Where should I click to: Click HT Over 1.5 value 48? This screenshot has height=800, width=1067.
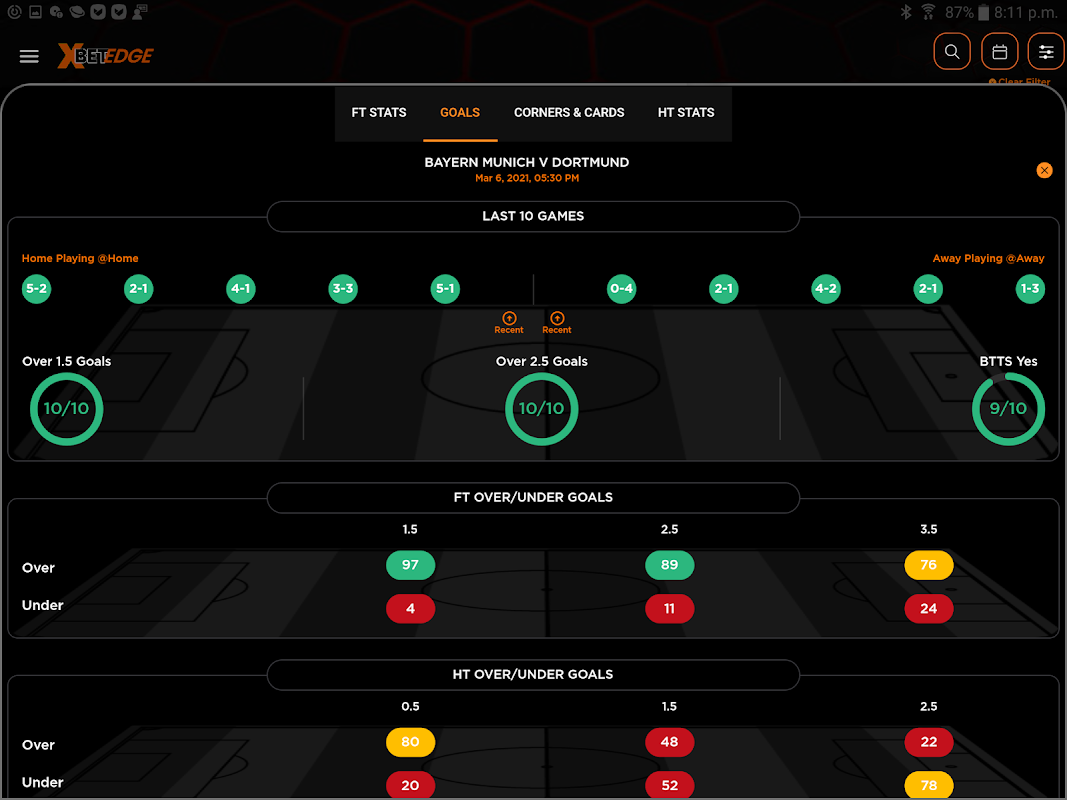coord(670,741)
